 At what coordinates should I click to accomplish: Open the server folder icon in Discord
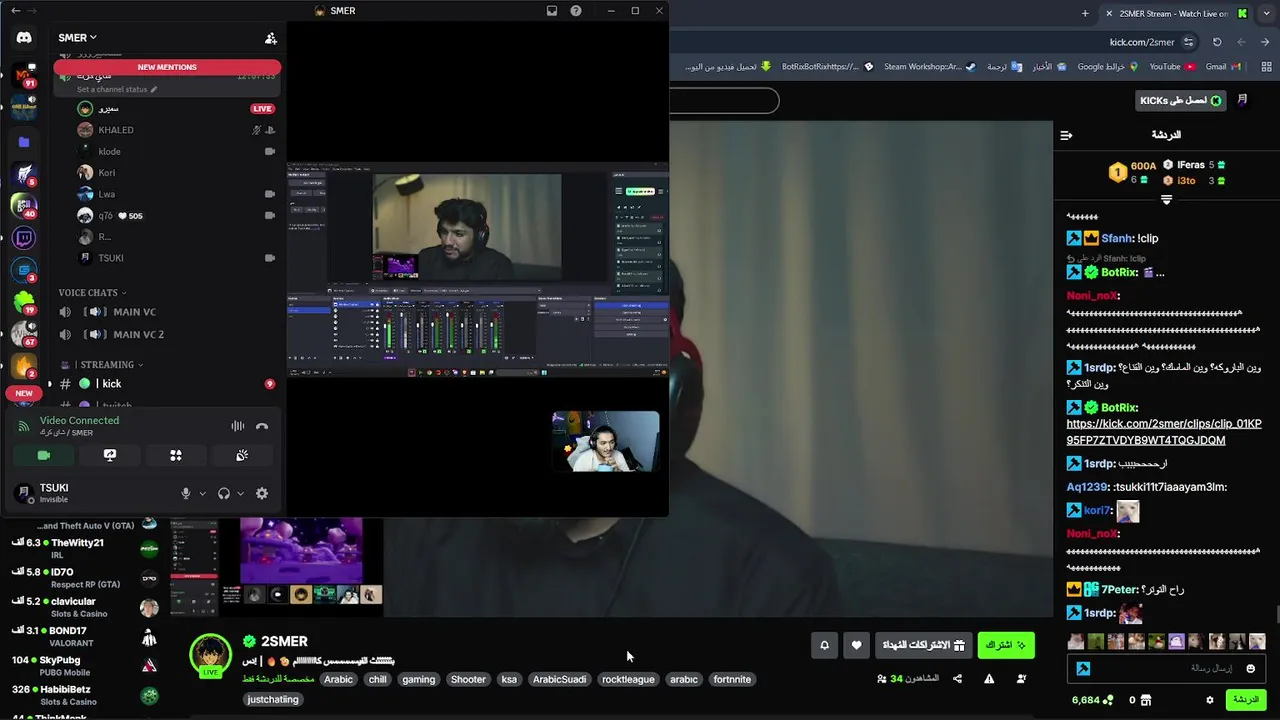coord(24,142)
